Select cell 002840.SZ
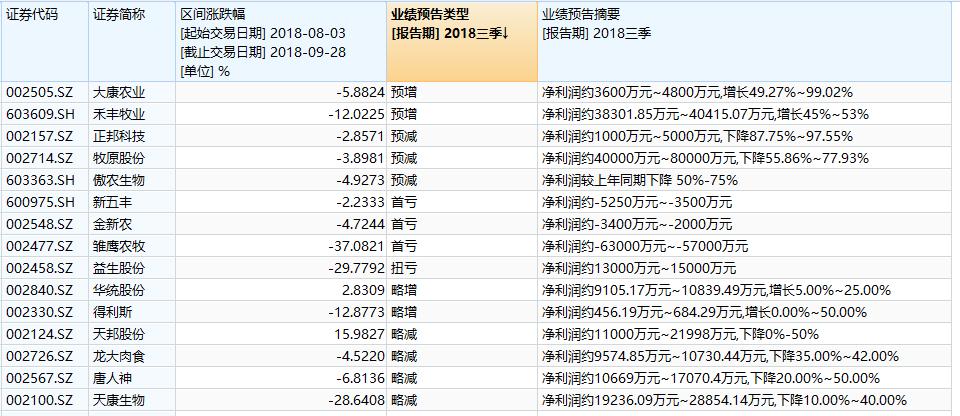 (45, 290)
